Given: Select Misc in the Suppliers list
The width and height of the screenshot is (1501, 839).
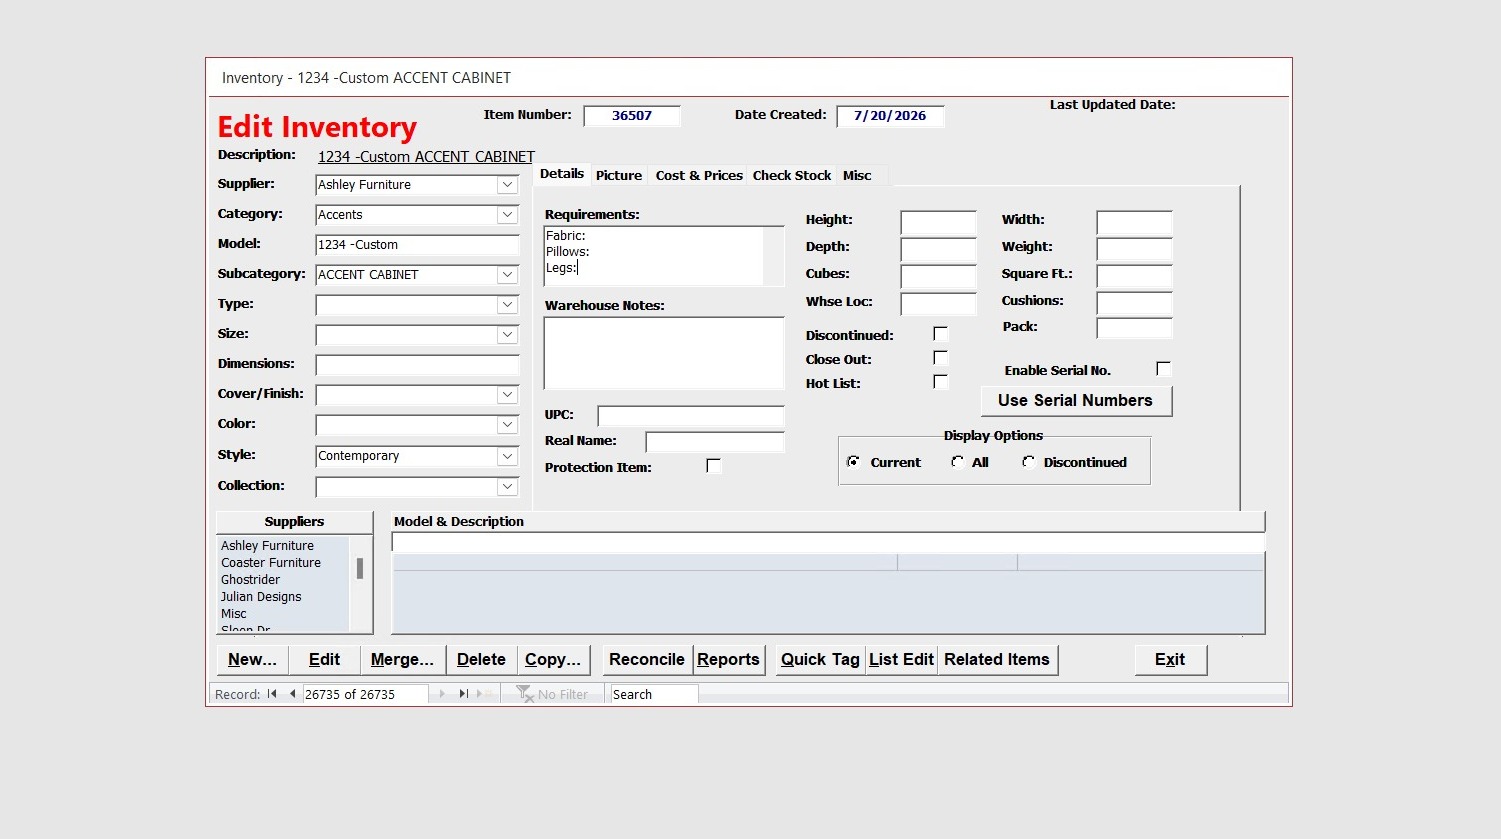Looking at the screenshot, I should pos(233,614).
